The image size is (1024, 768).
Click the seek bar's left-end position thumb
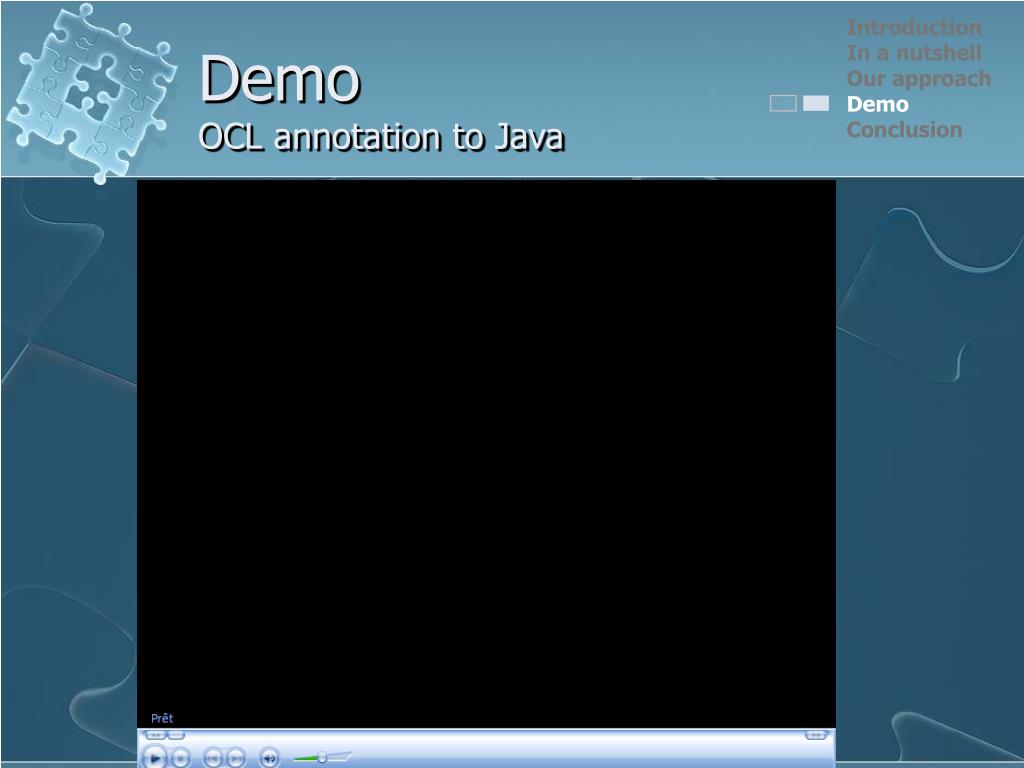point(176,735)
